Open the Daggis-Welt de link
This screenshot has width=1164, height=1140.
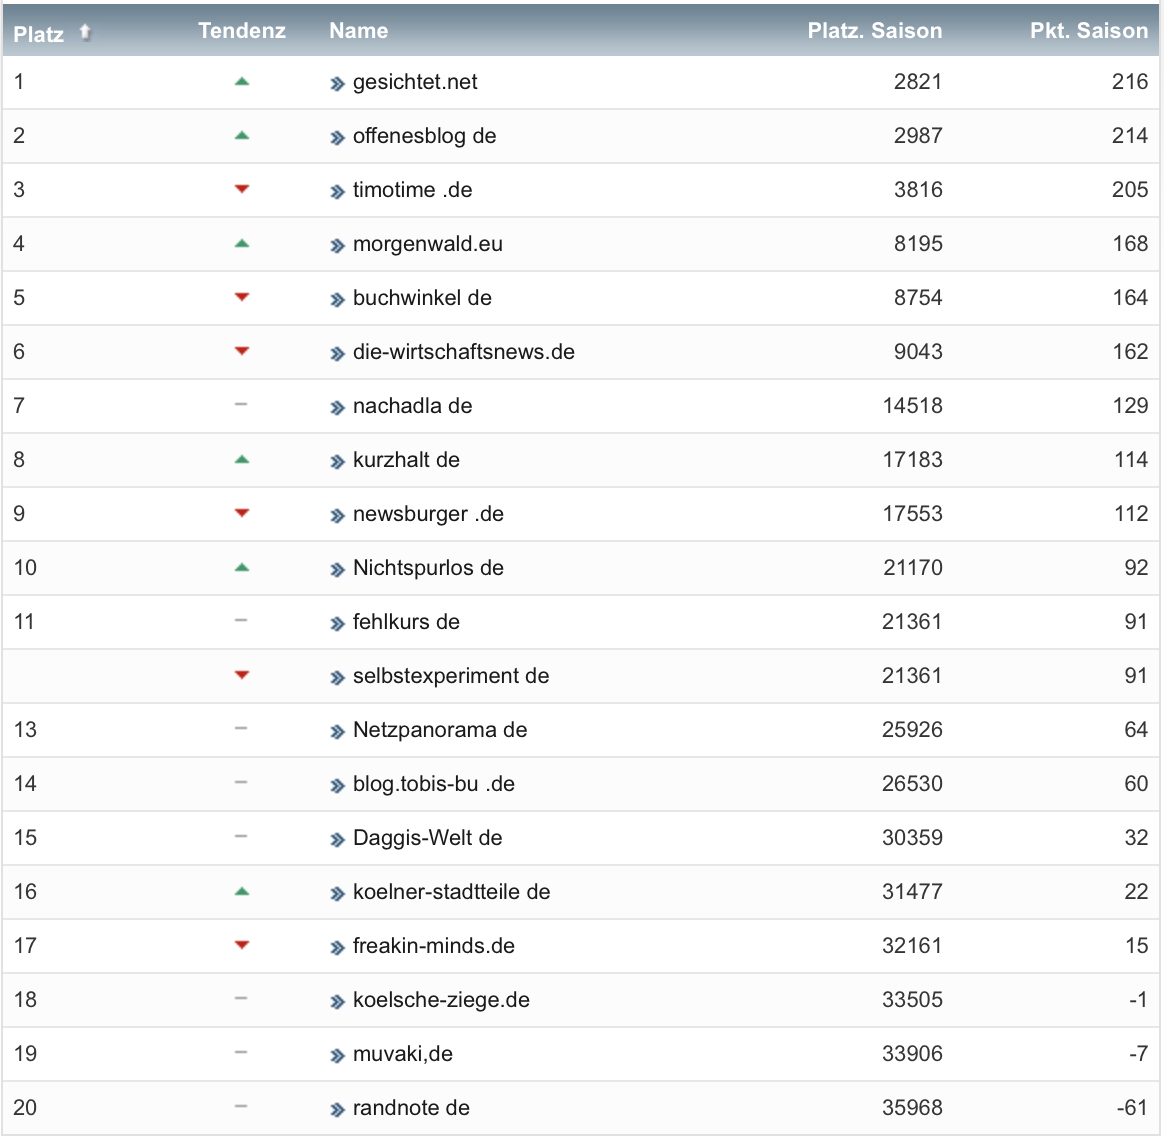click(428, 838)
